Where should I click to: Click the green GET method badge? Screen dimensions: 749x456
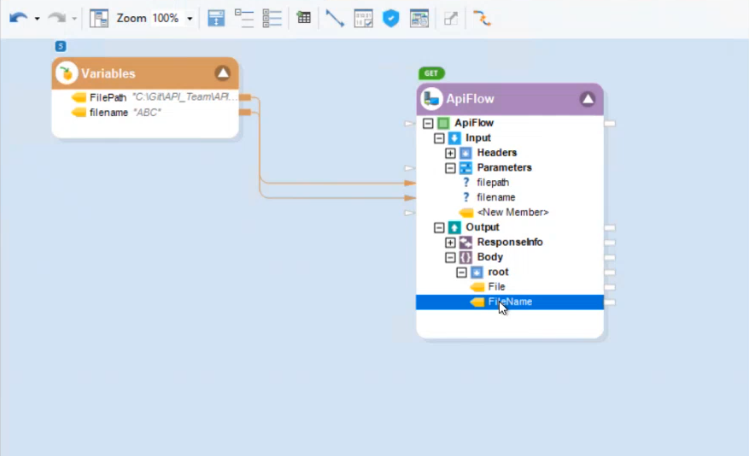click(x=432, y=73)
